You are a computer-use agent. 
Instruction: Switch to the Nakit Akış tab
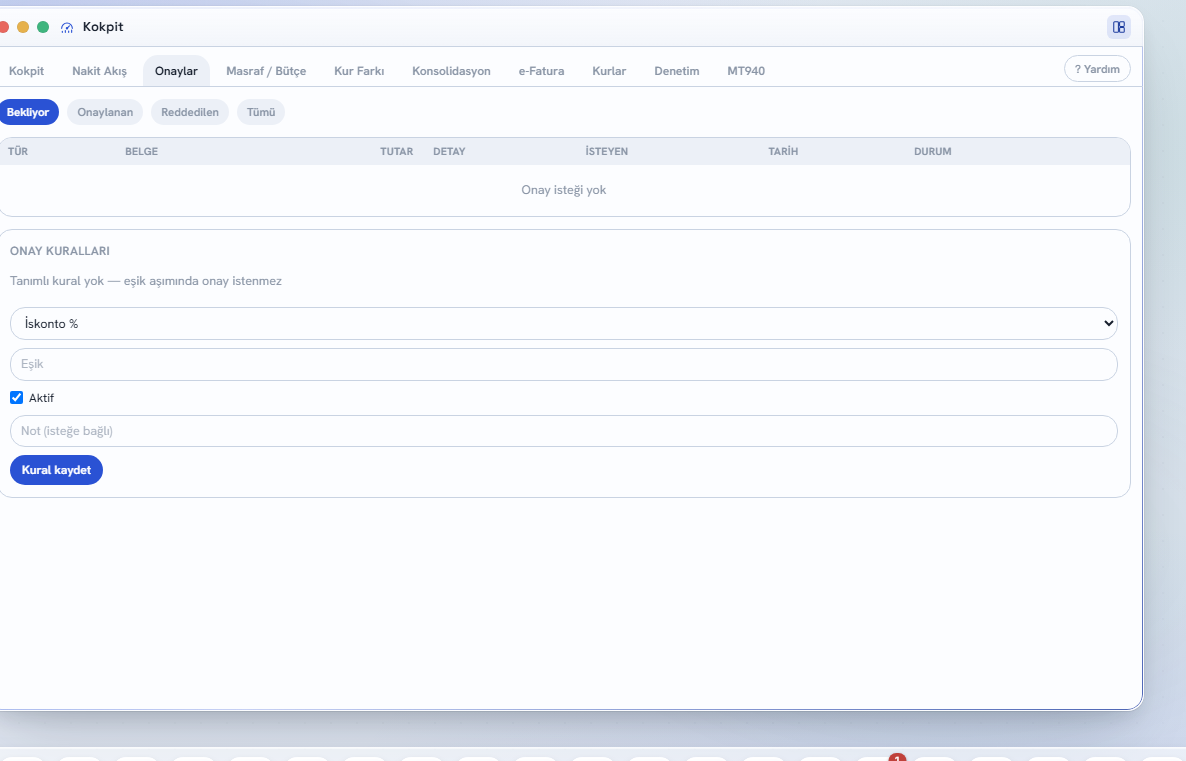pyautogui.click(x=100, y=71)
